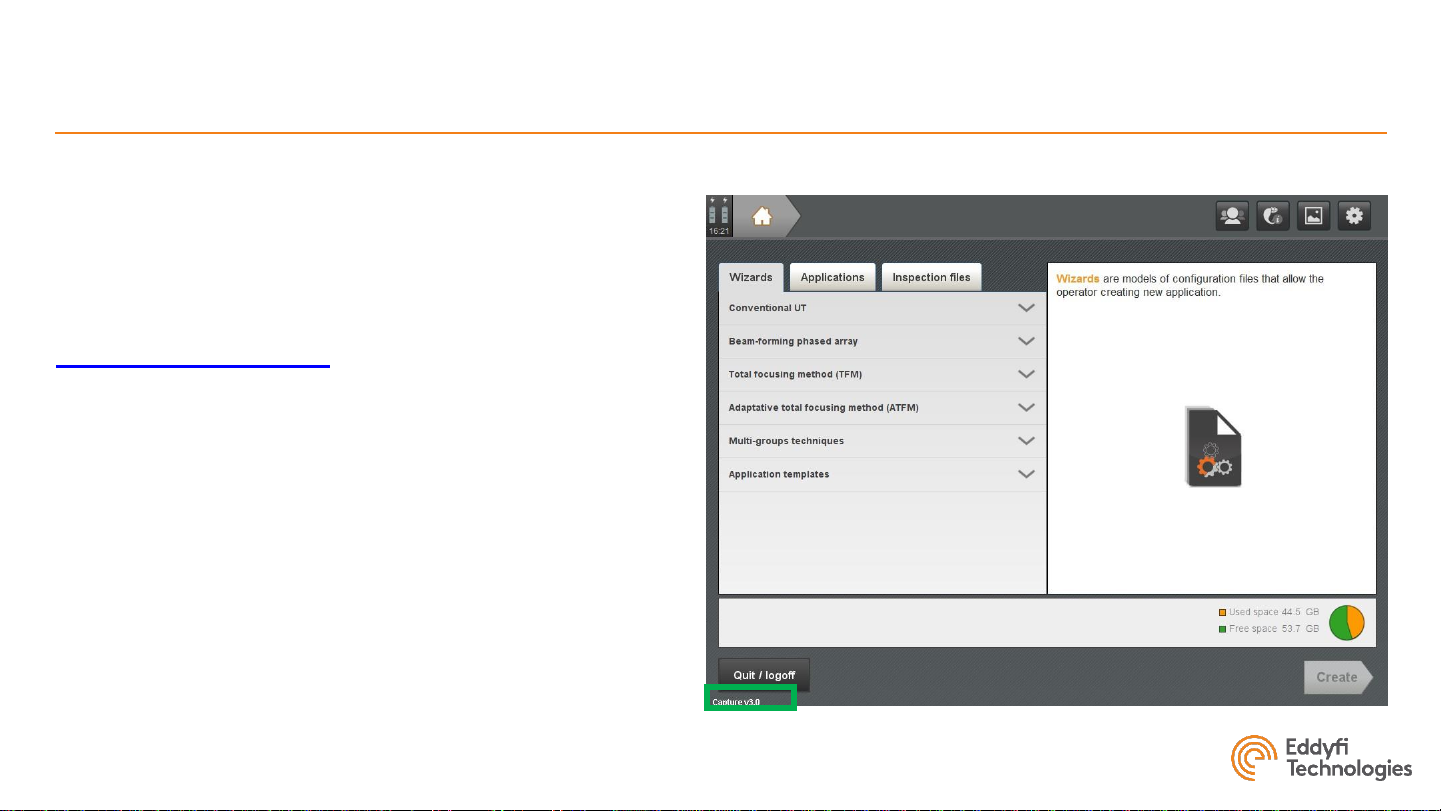This screenshot has width=1441, height=811.
Task: Switch to the Applications tab
Action: (x=832, y=278)
